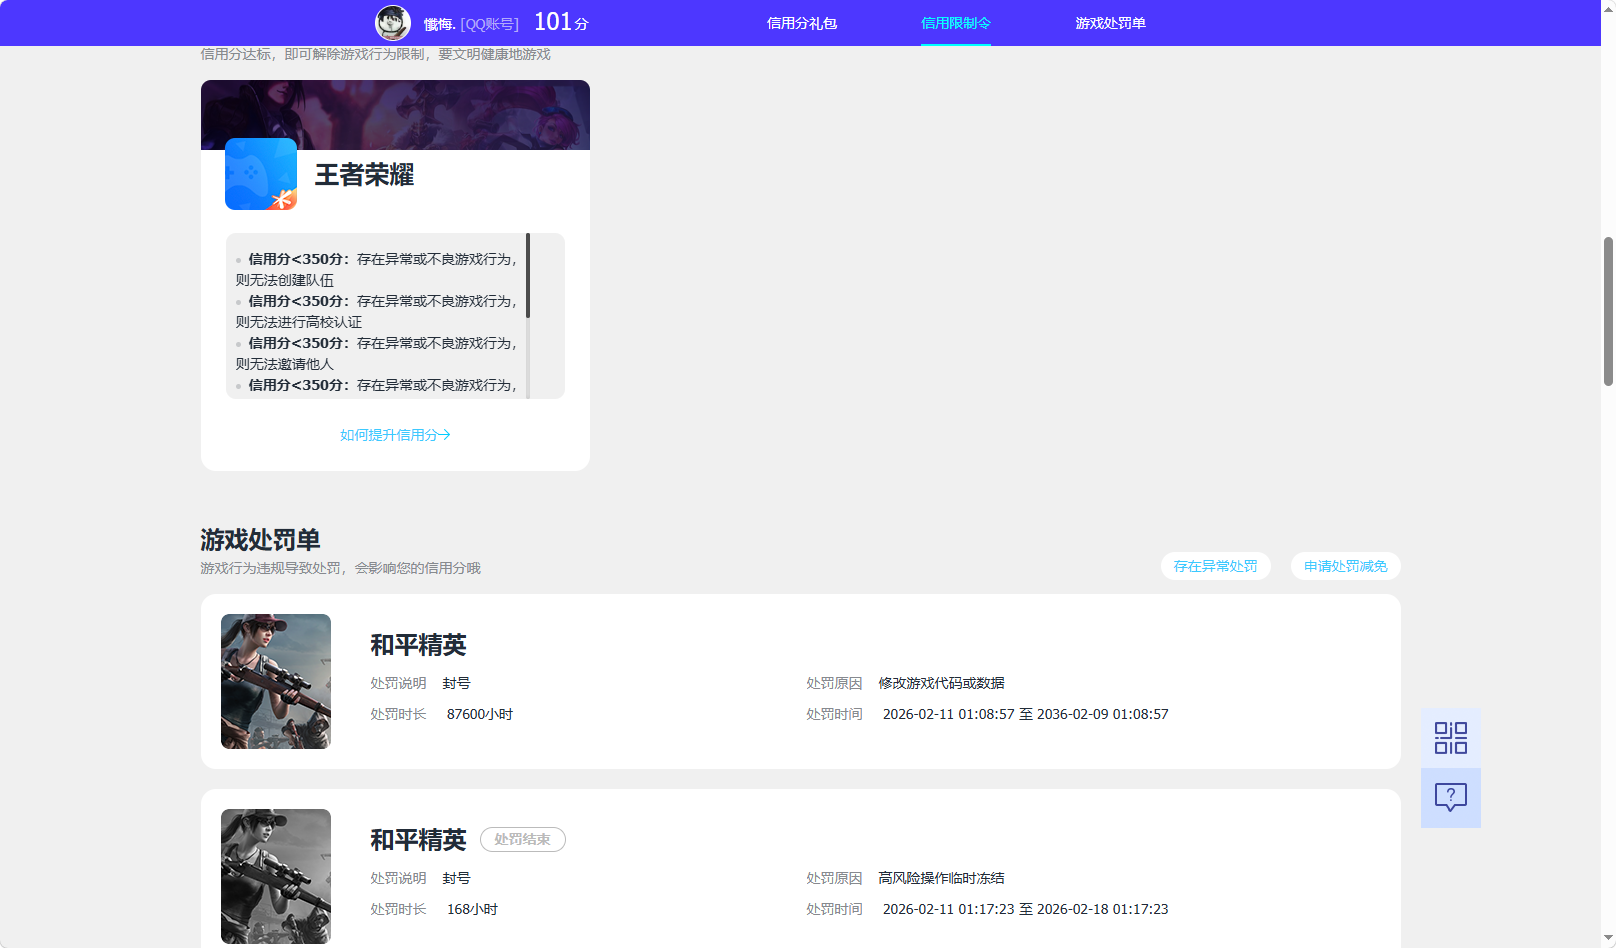Click the 101分 credit score display

(x=556, y=20)
